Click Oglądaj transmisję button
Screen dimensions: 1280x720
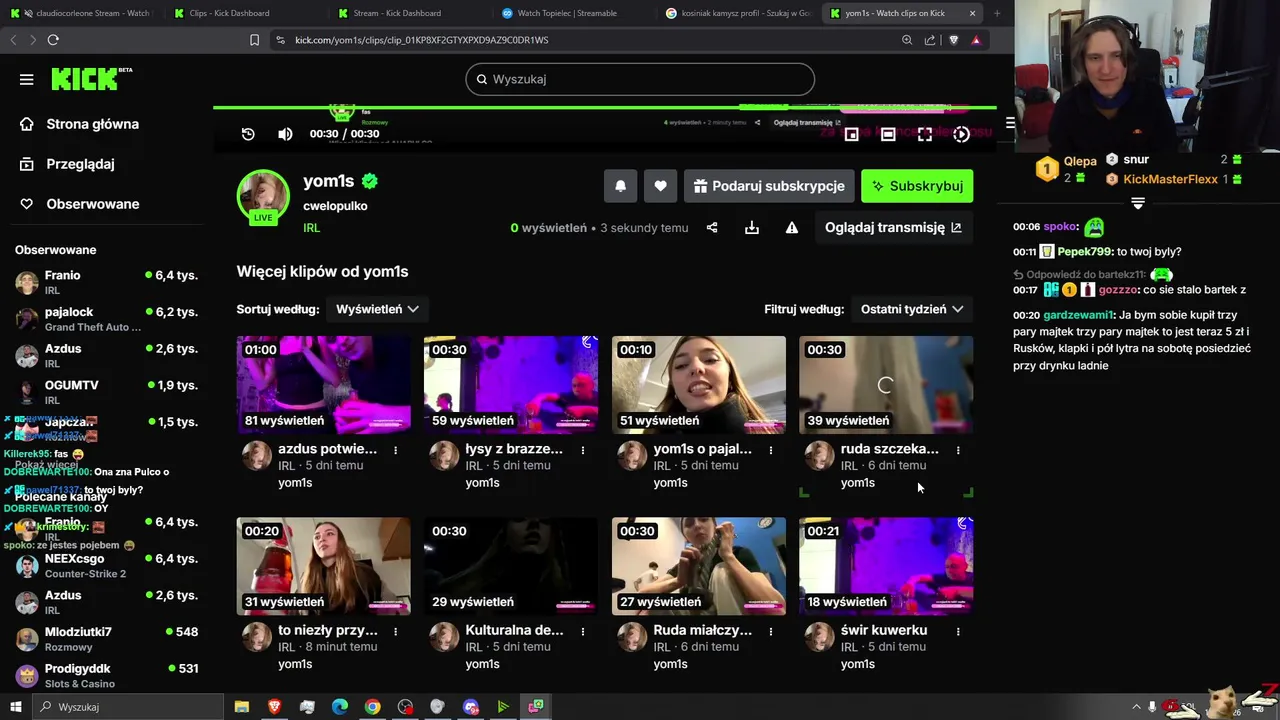coord(893,228)
